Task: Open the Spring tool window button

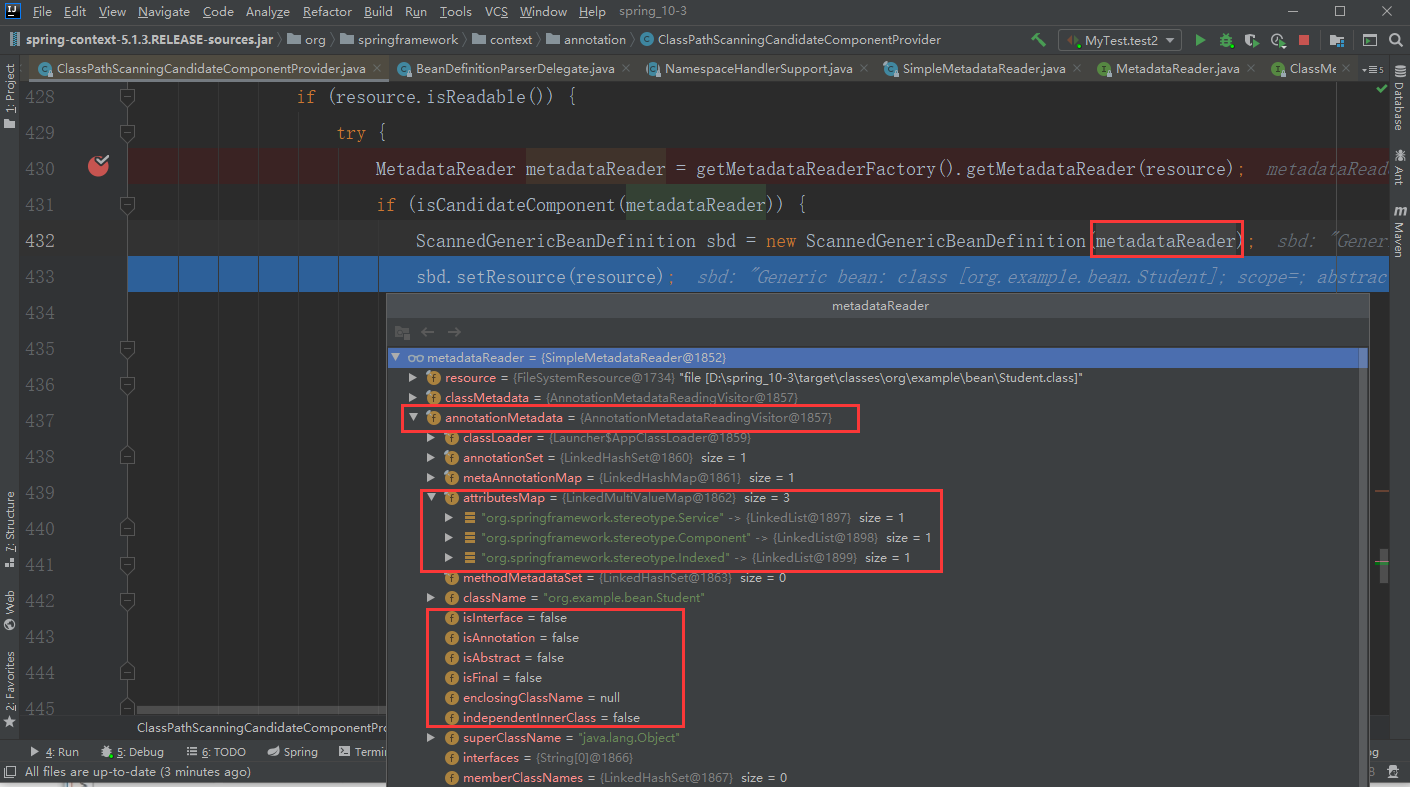Action: (x=293, y=752)
